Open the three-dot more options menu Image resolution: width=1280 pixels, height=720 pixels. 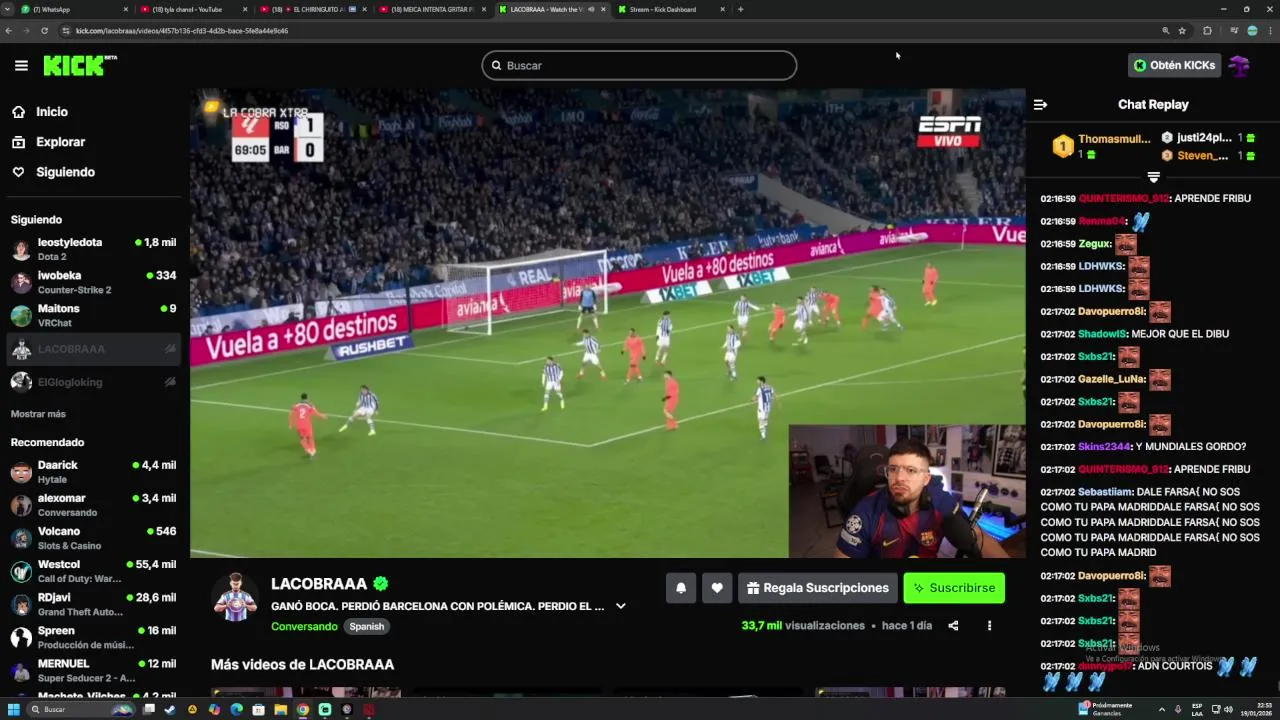tap(989, 626)
